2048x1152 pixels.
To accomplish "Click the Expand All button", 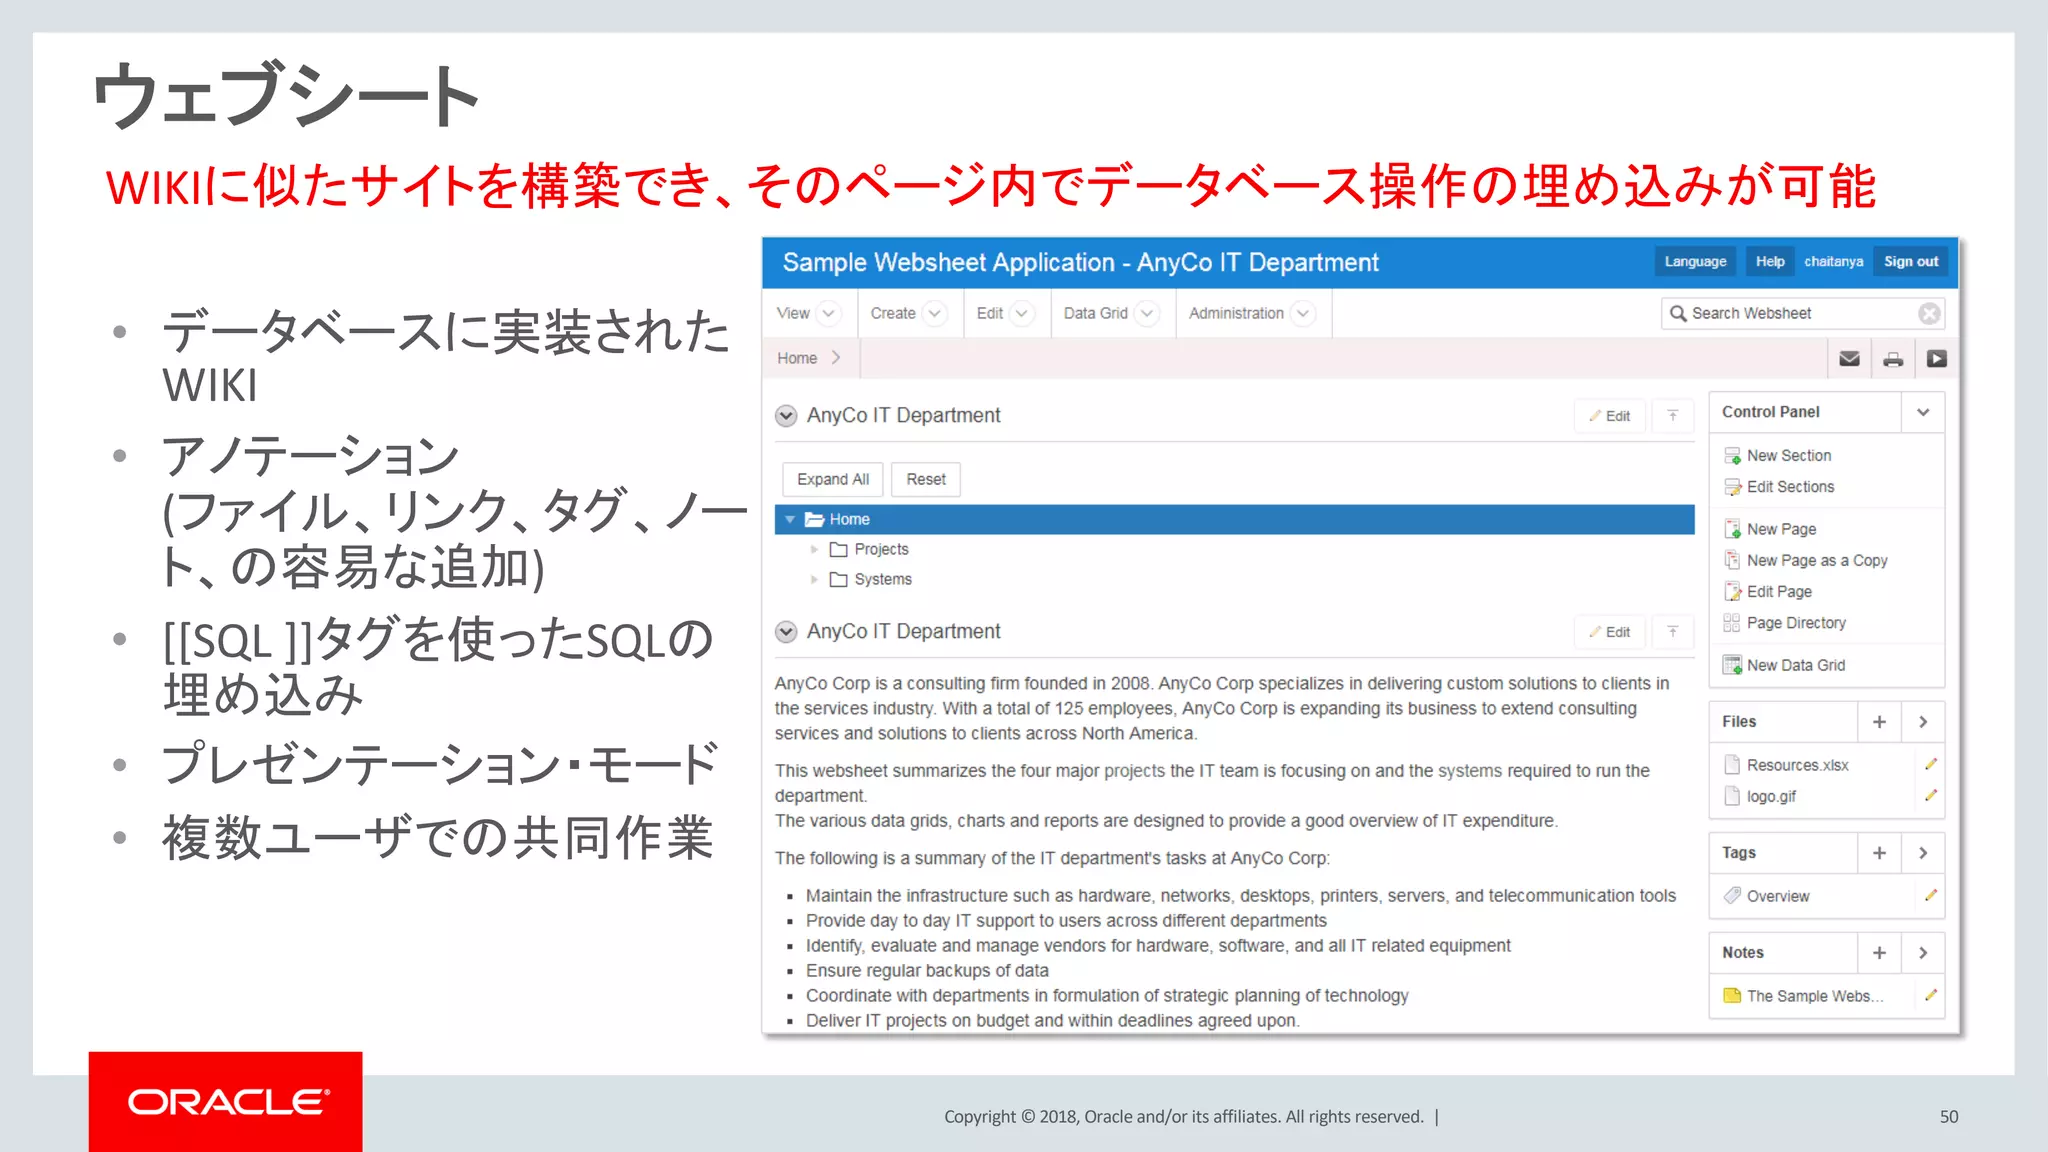I will (x=833, y=480).
